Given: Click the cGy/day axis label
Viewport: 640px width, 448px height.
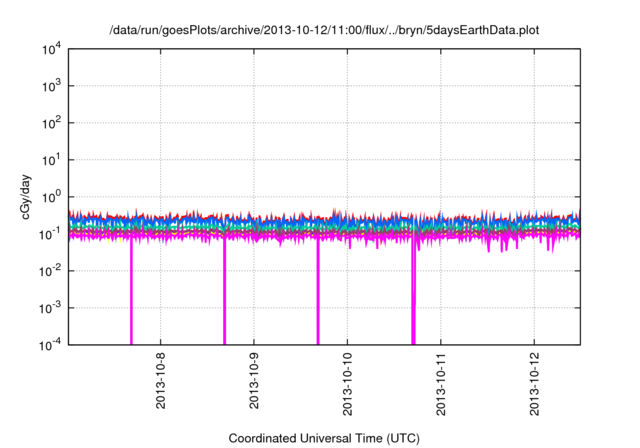Looking at the screenshot, I should pyautogui.click(x=26, y=197).
